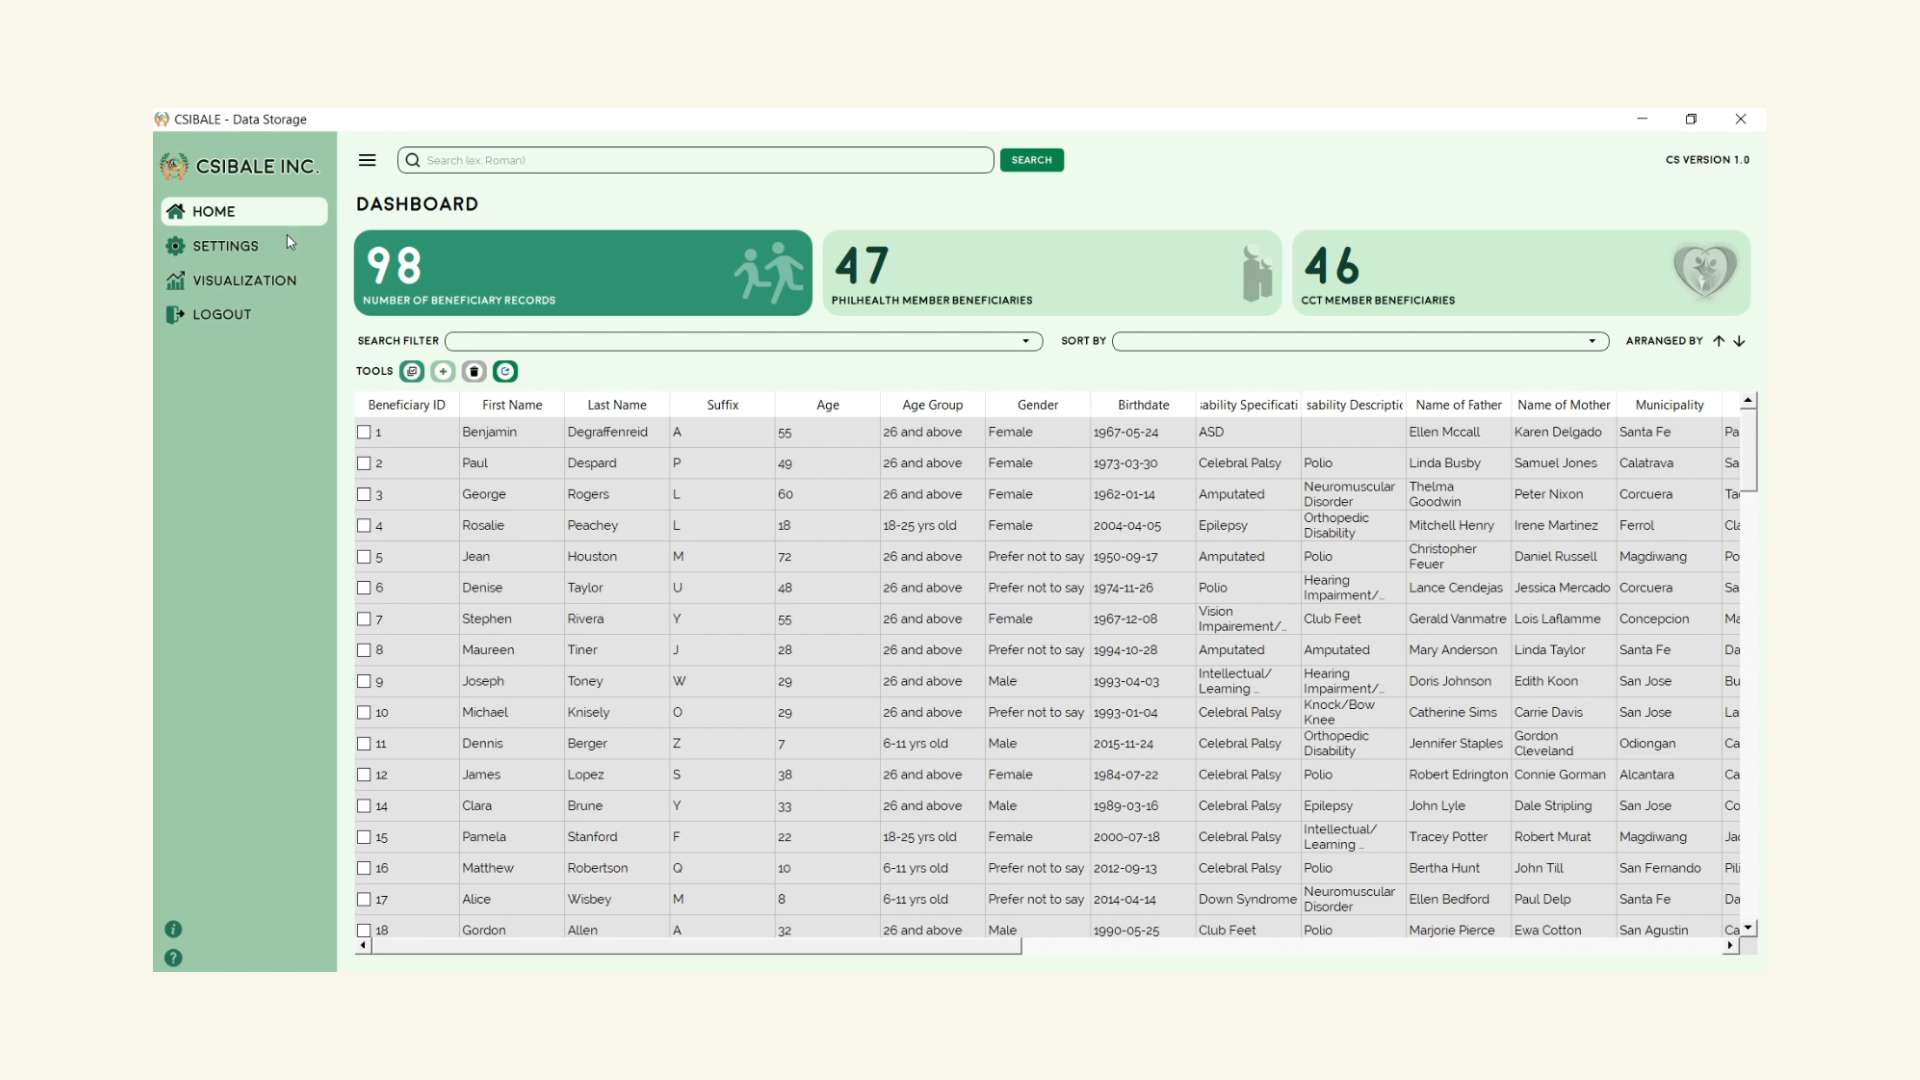
Task: Tick the checkbox for row 7 Stephen
Action: [364, 619]
